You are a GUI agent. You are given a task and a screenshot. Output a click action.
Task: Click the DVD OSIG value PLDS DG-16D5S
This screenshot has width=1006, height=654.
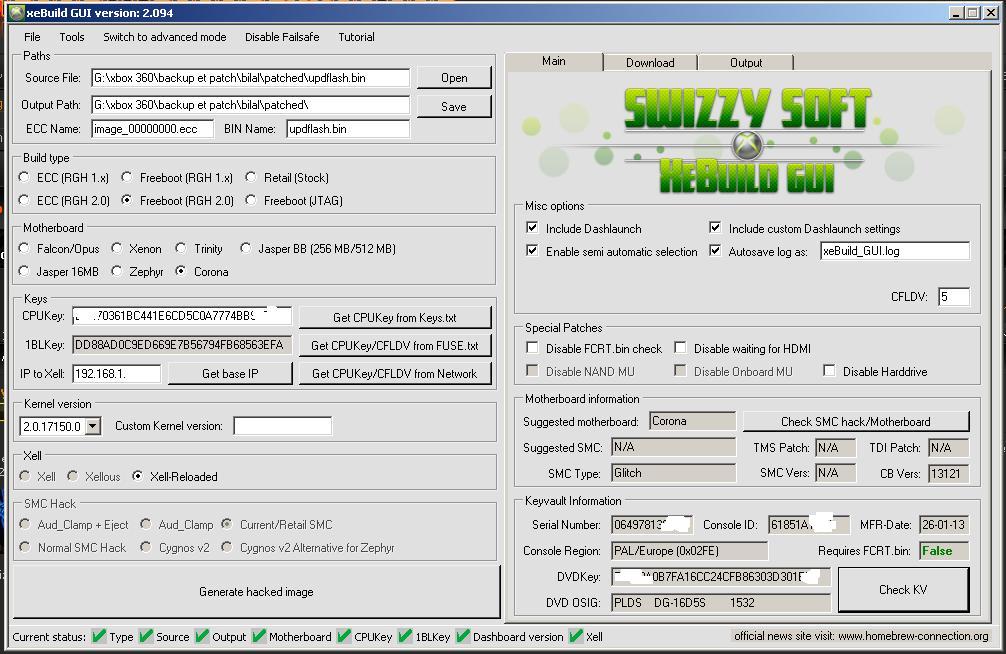720,603
